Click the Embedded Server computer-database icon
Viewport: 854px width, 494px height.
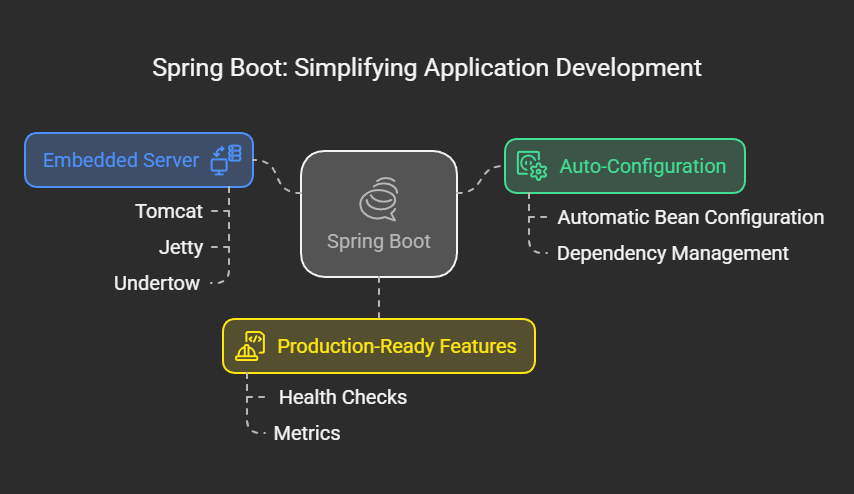point(226,160)
